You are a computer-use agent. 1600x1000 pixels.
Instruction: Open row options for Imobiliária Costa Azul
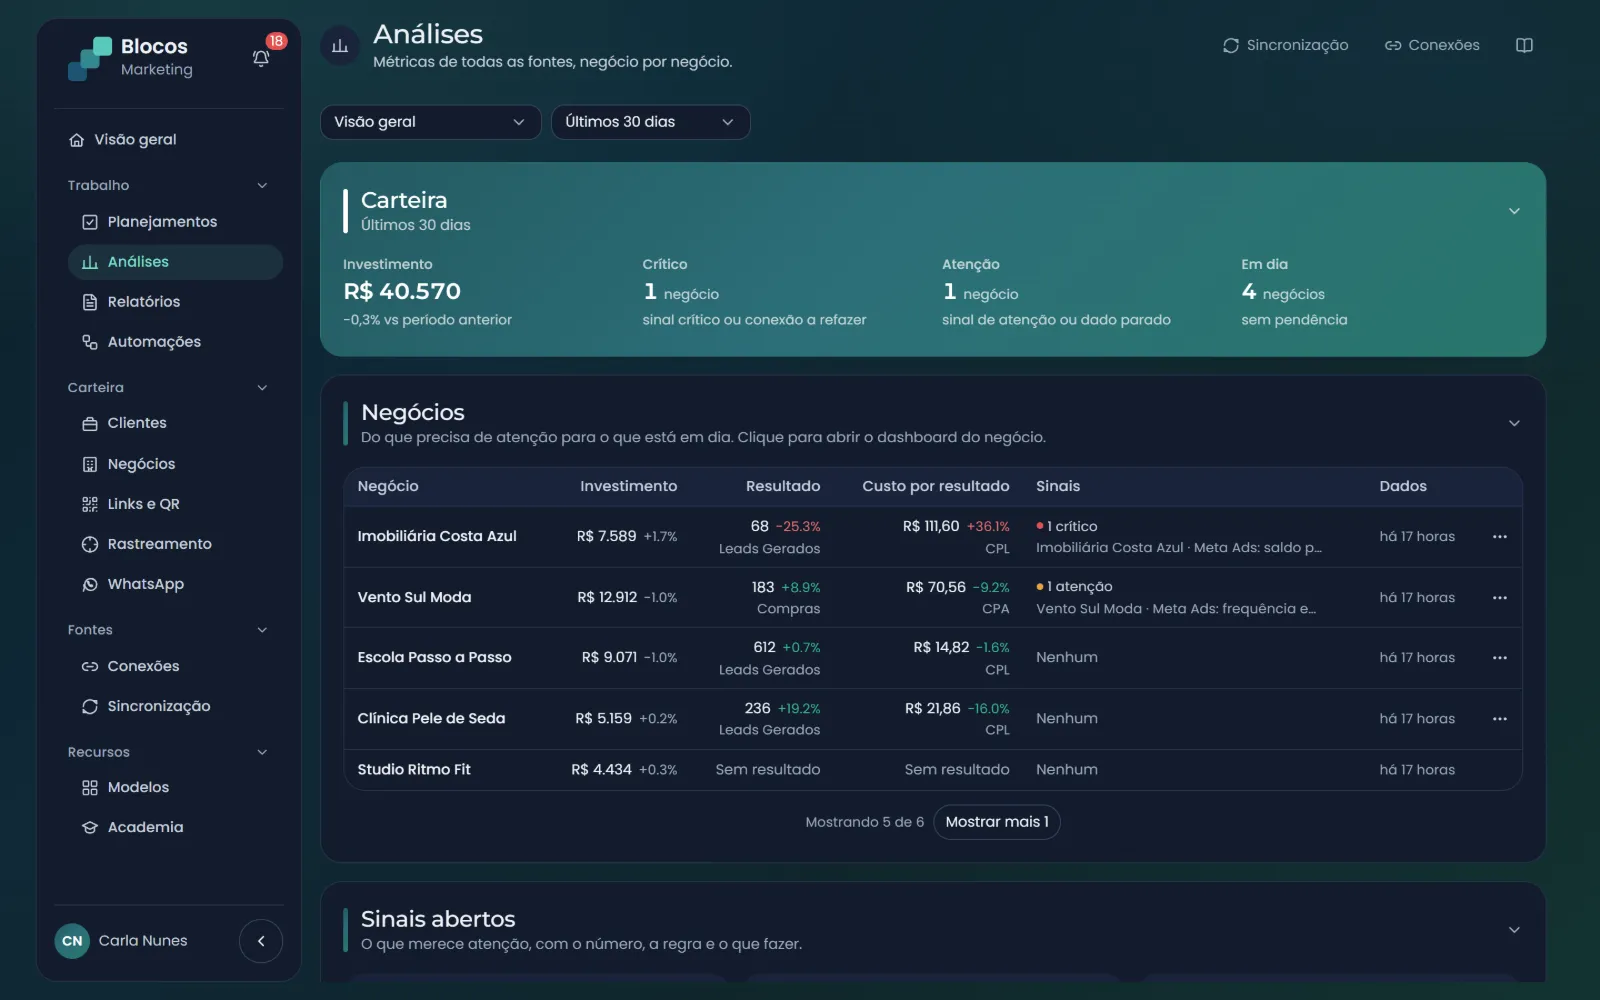coord(1499,537)
